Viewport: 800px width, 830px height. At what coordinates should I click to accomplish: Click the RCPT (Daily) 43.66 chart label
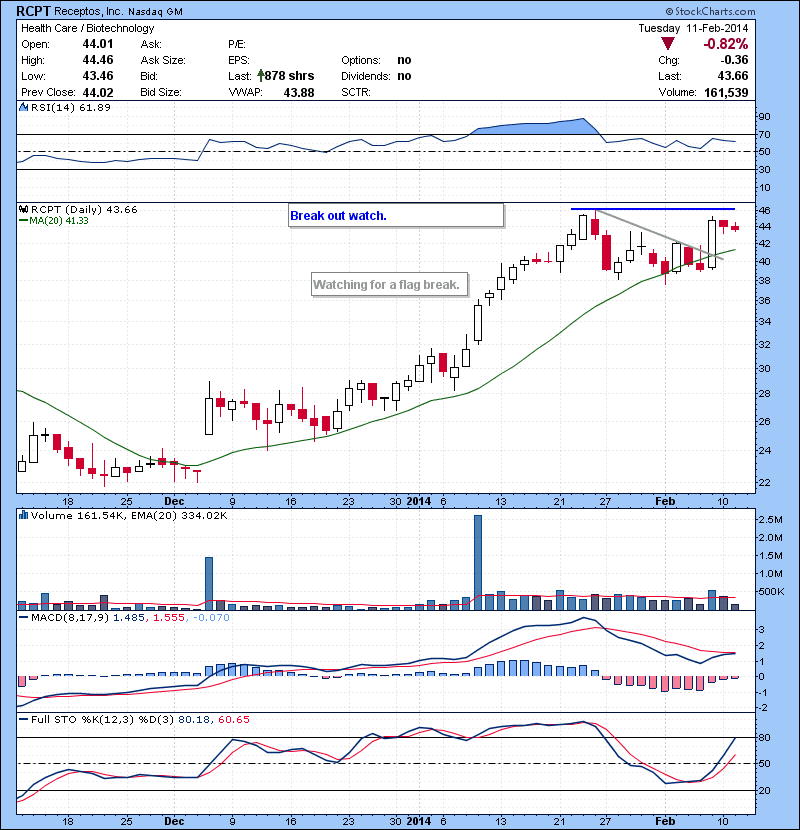84,210
